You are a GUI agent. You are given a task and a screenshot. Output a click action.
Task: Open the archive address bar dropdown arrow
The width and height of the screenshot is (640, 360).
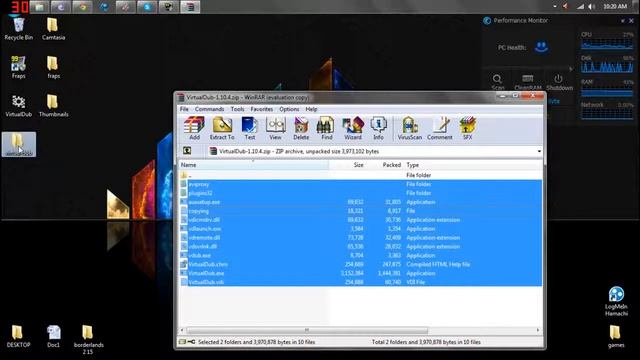point(539,151)
